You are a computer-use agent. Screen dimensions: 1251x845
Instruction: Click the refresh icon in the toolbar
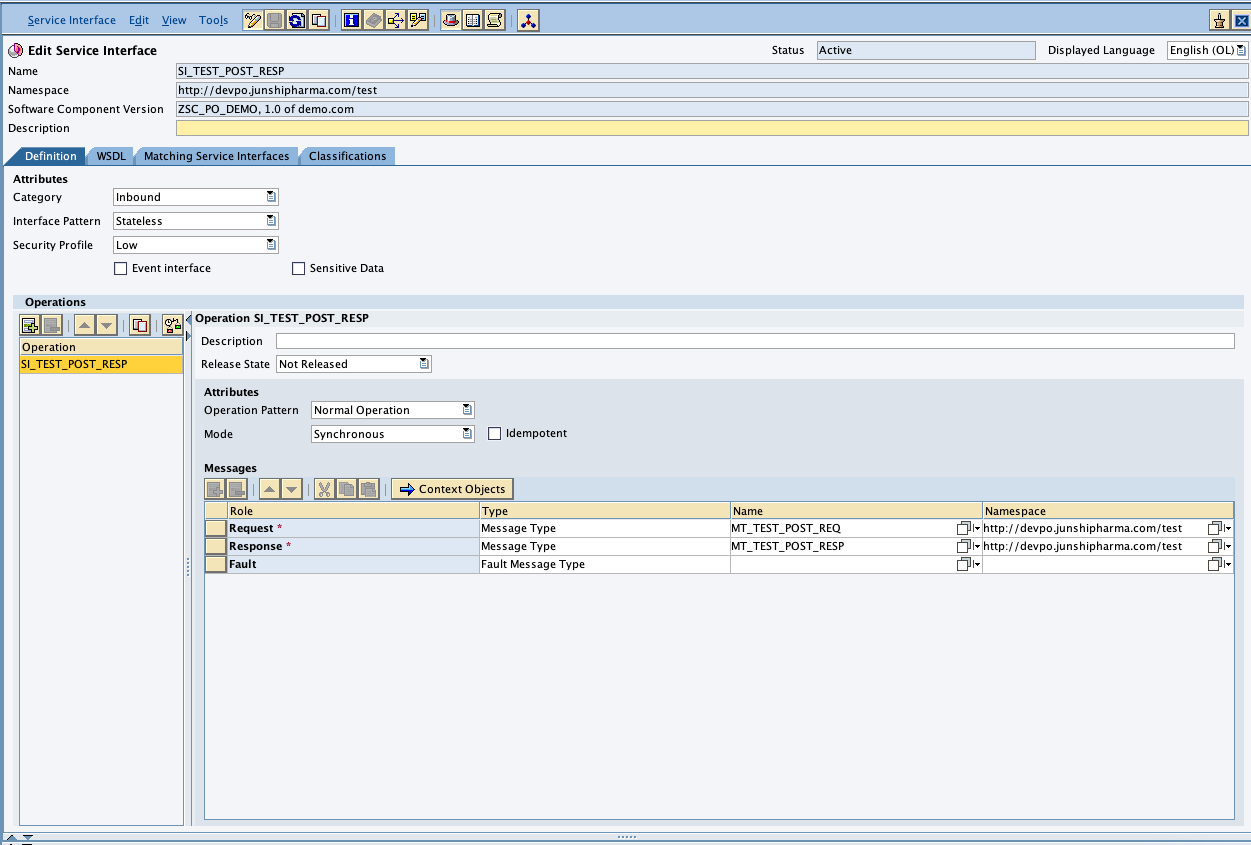(297, 20)
